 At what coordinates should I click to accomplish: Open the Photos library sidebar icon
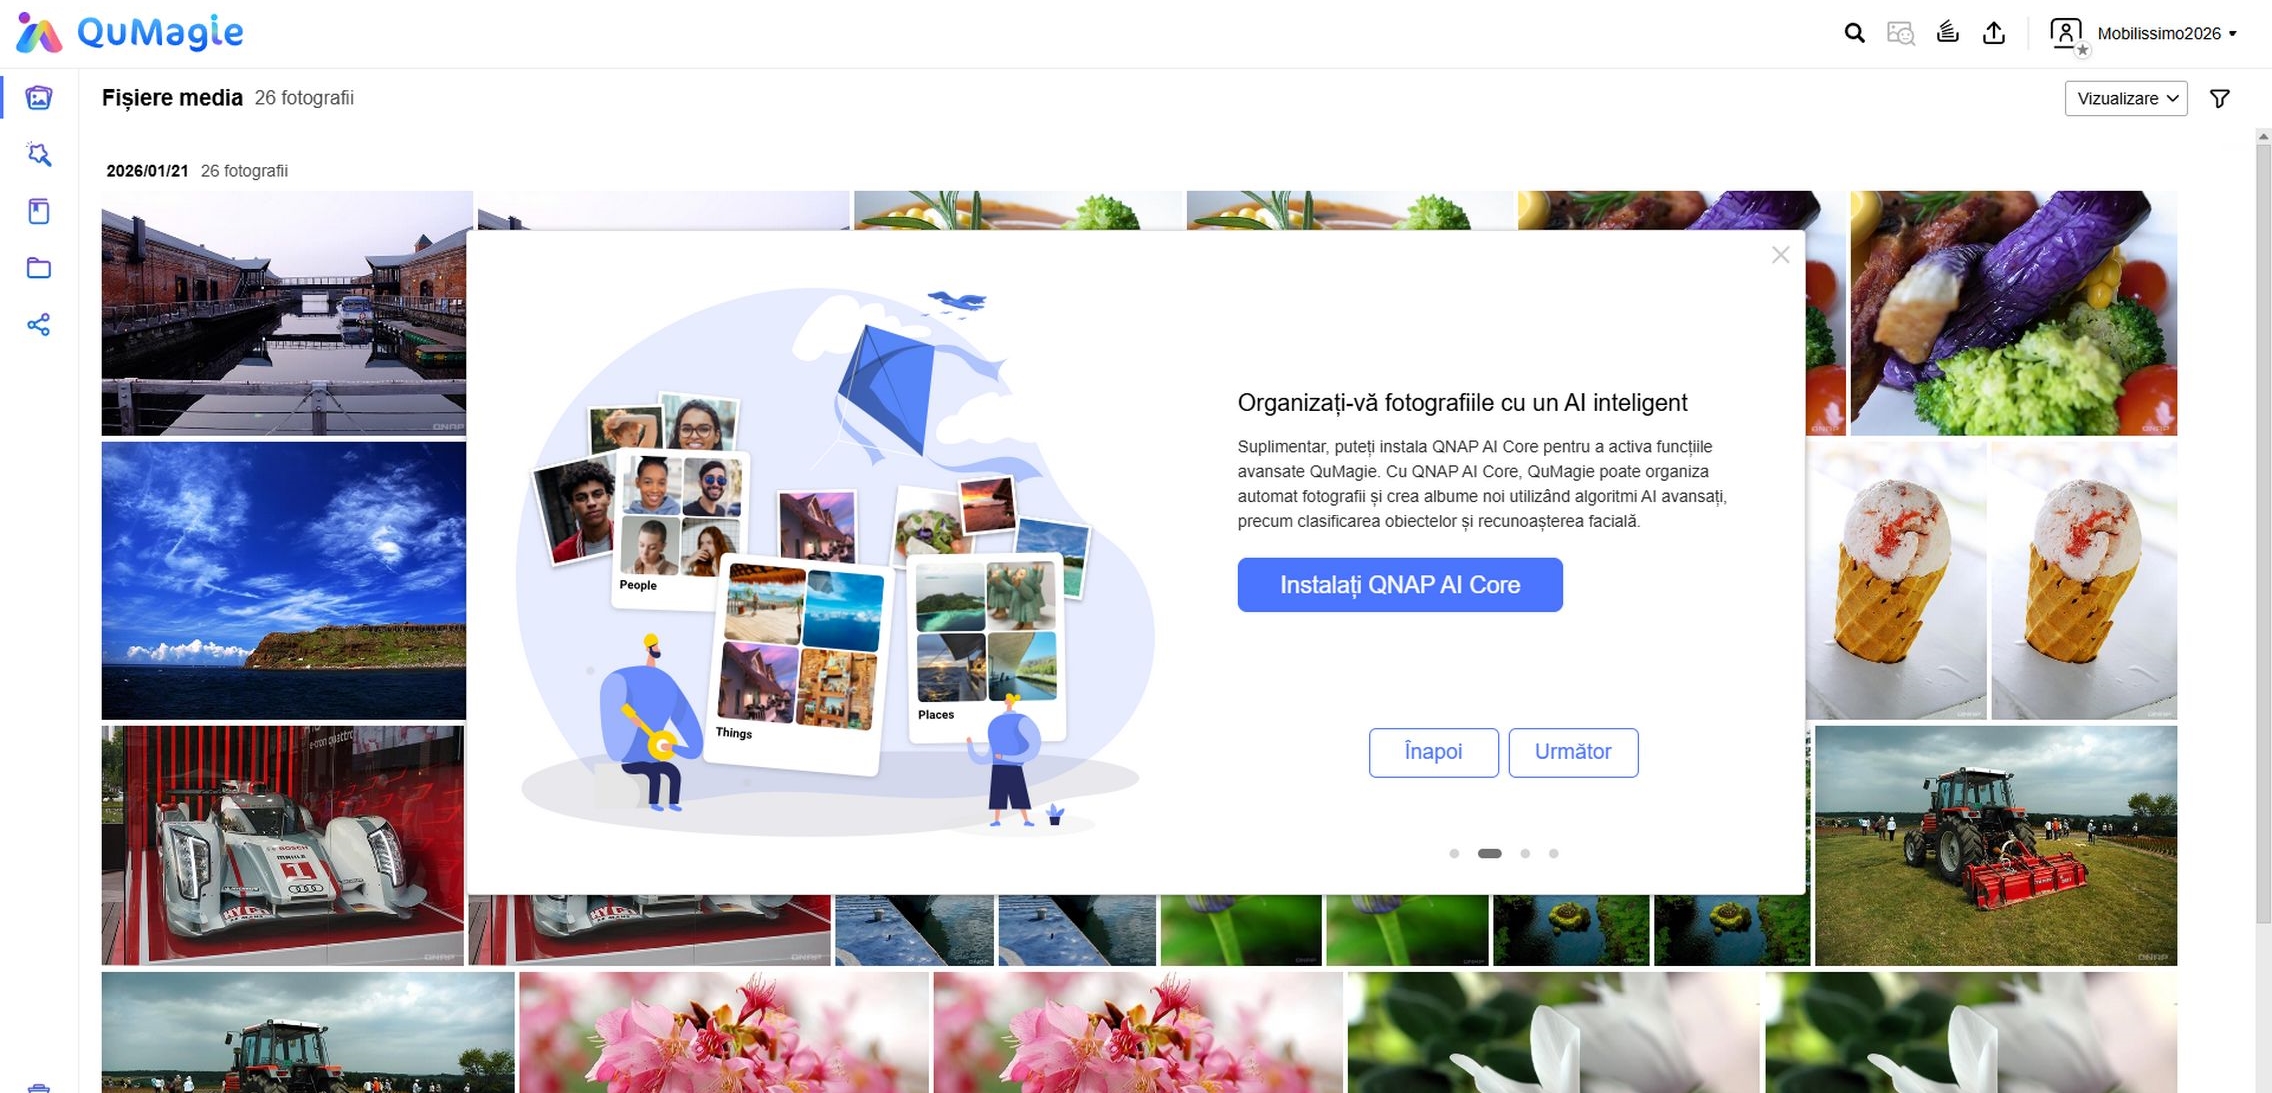[x=39, y=98]
